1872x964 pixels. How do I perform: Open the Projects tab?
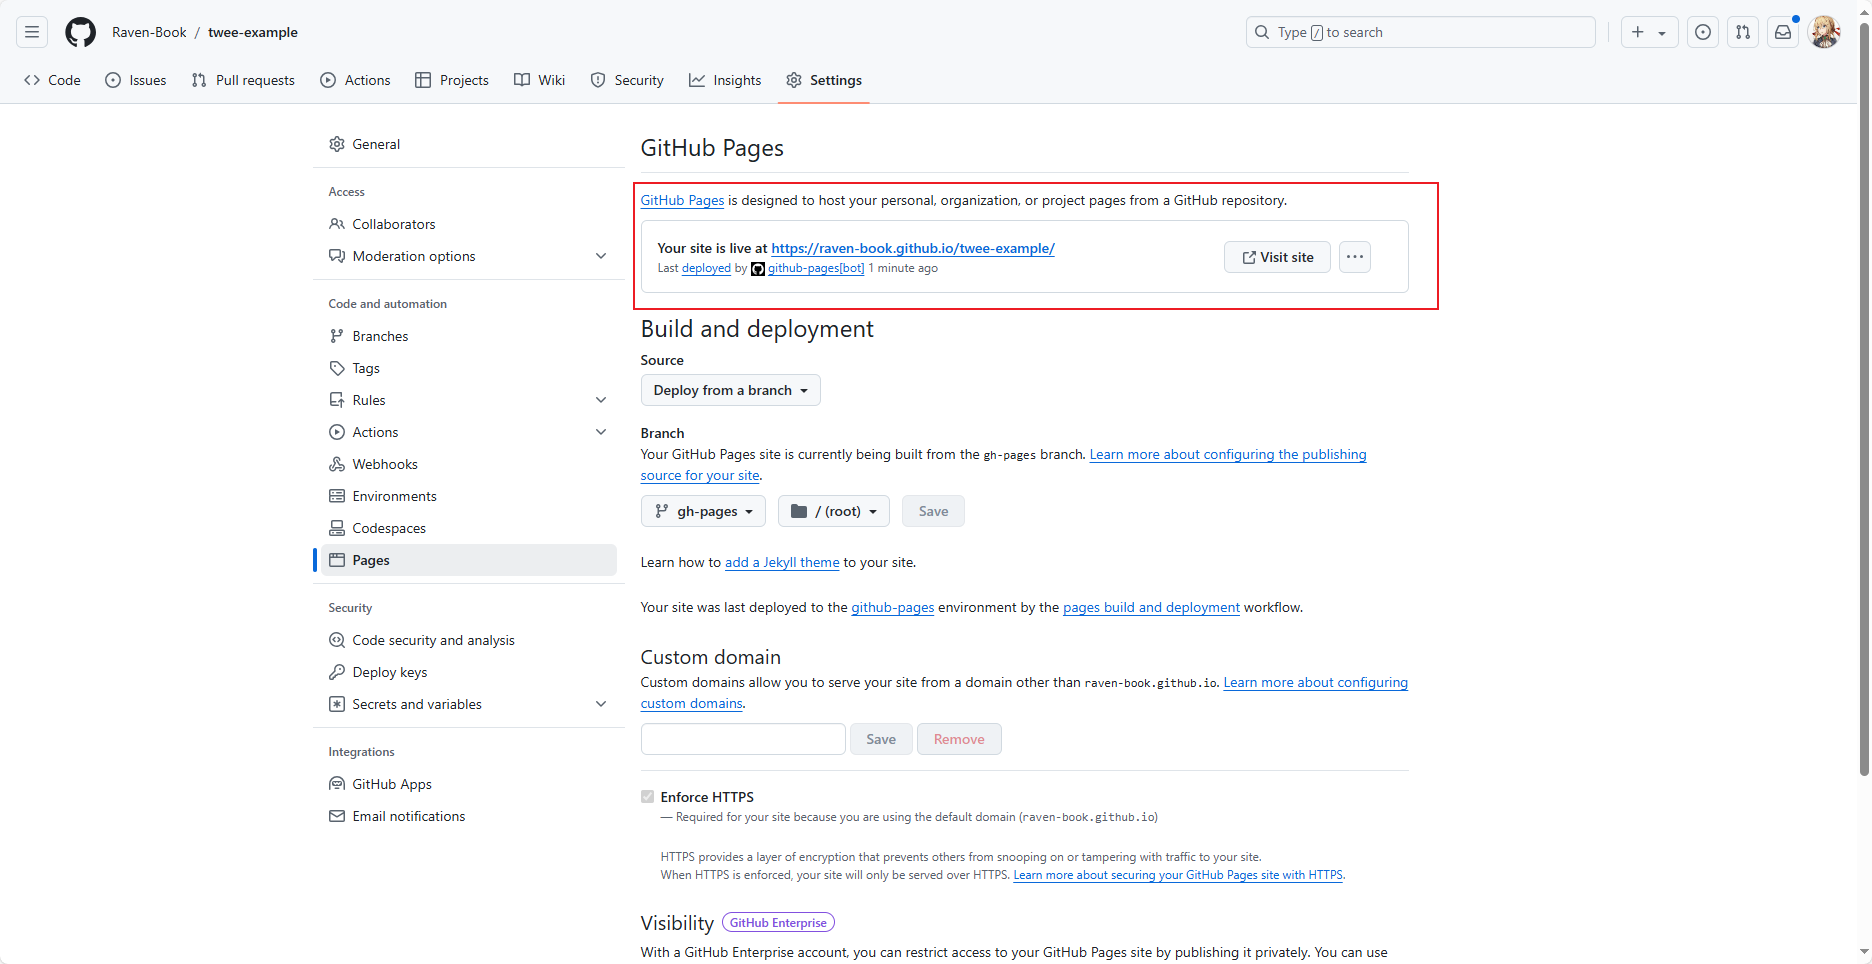452,80
